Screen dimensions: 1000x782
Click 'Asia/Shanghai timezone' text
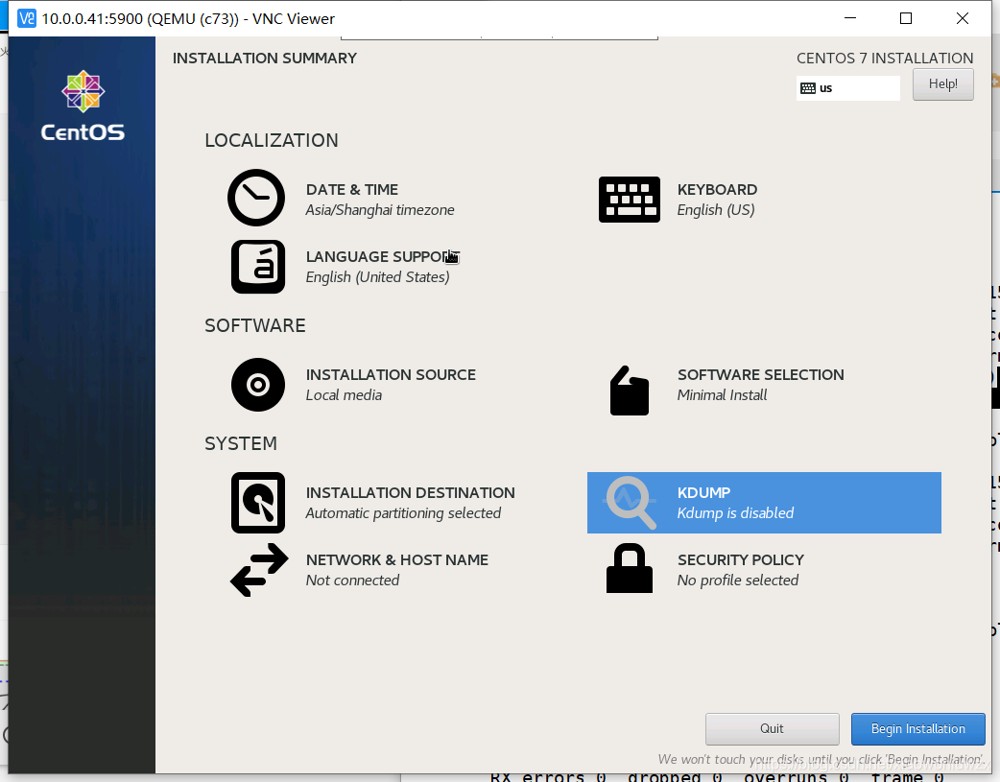click(x=379, y=210)
